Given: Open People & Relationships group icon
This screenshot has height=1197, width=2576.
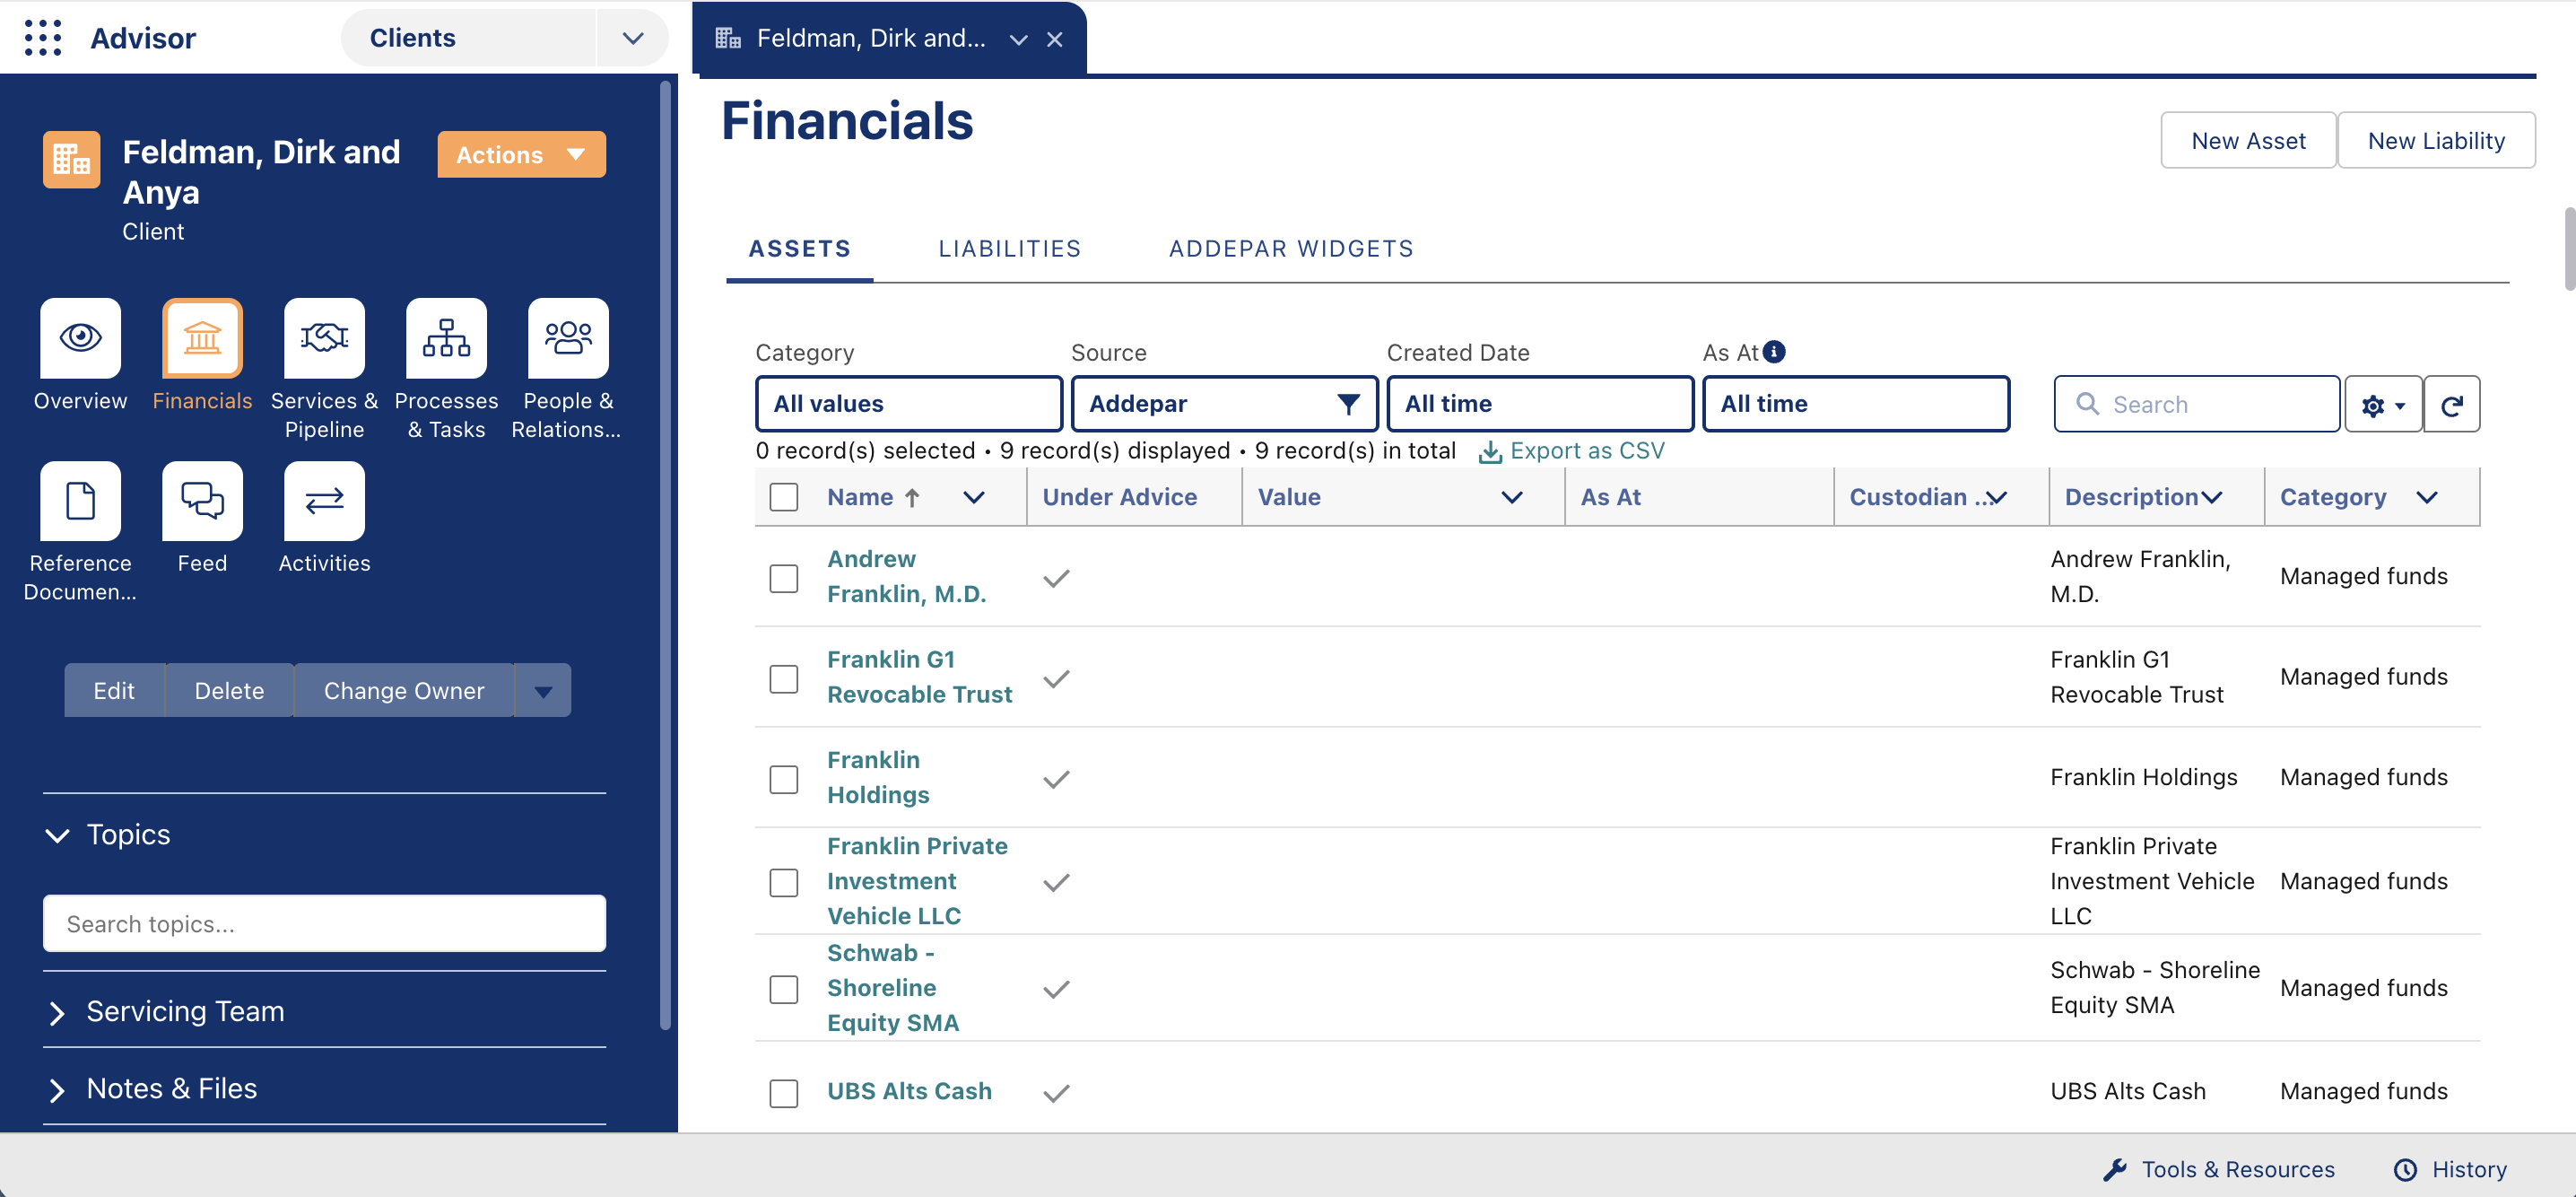Looking at the screenshot, I should 568,338.
